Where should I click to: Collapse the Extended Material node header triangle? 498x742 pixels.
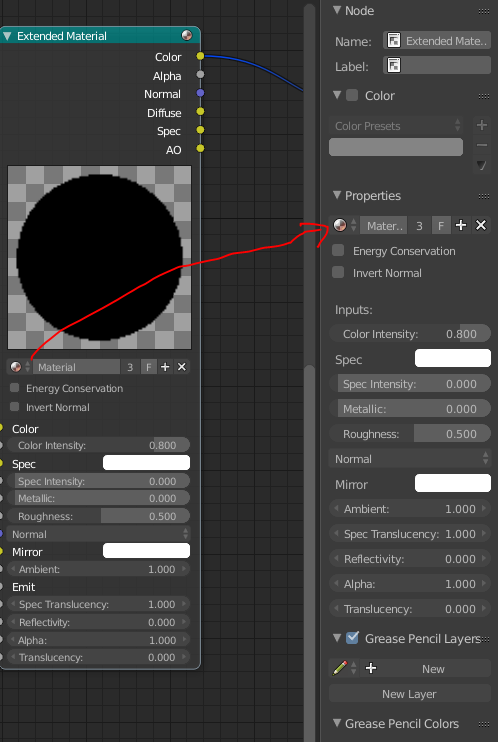7,36
